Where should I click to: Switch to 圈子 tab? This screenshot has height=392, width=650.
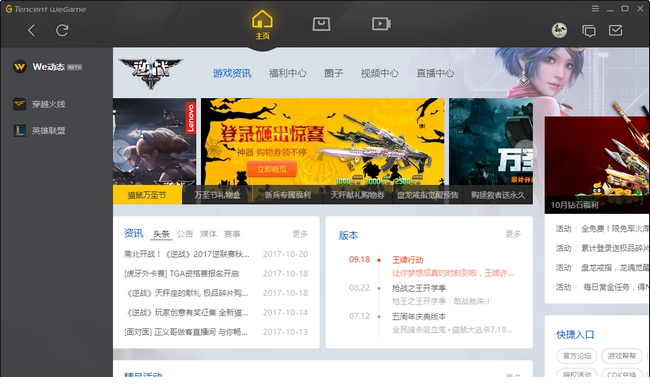point(334,73)
